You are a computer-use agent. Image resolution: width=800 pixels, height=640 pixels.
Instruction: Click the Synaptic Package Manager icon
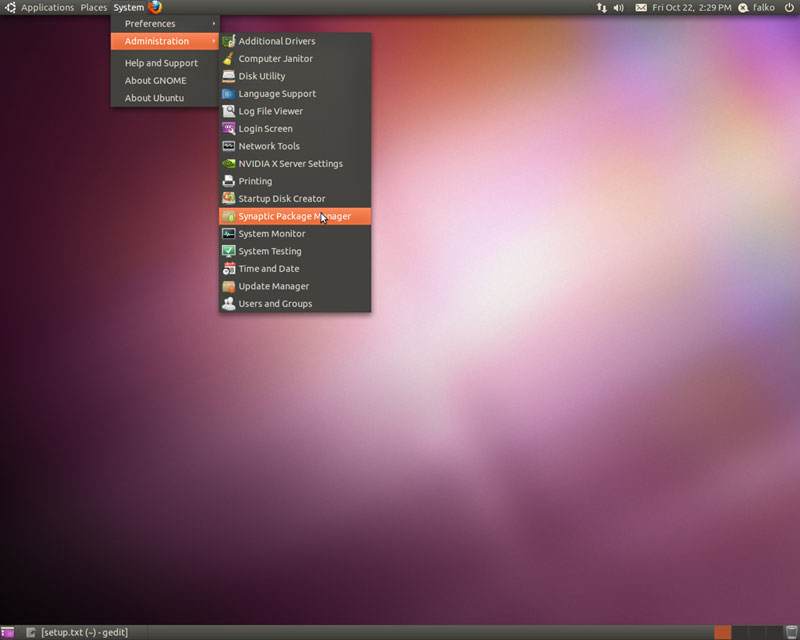tap(229, 216)
